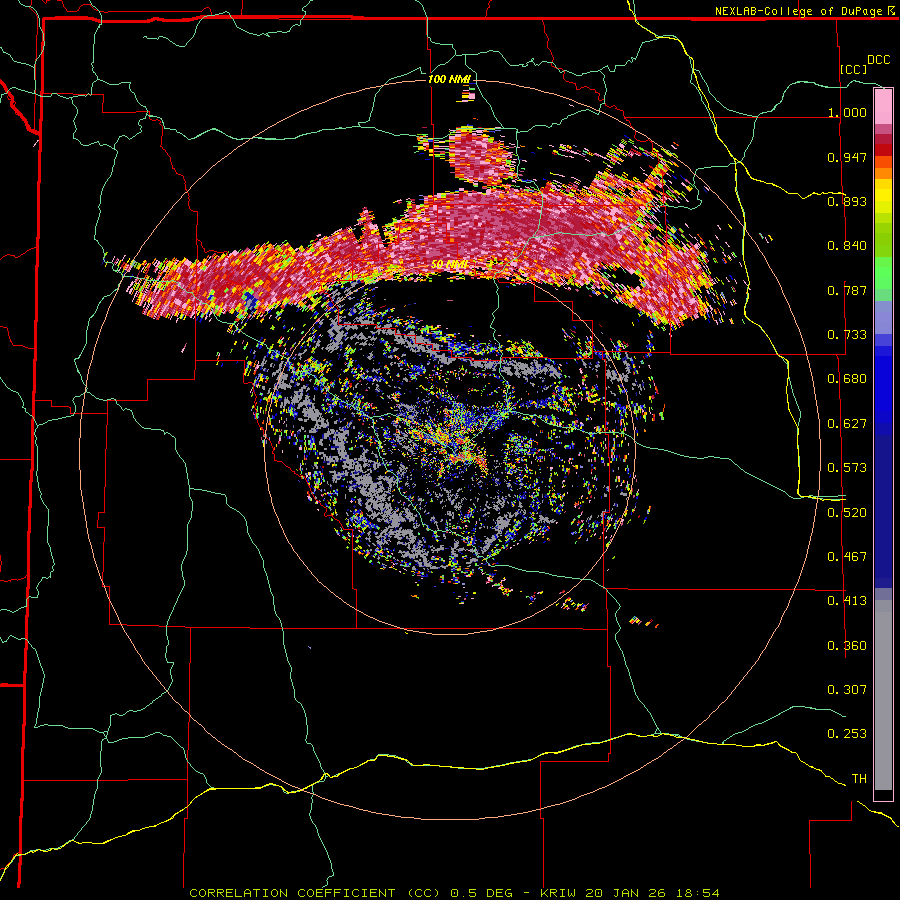Select the 0.253 color scale value
Screen dimensions: 900x900
coord(847,734)
